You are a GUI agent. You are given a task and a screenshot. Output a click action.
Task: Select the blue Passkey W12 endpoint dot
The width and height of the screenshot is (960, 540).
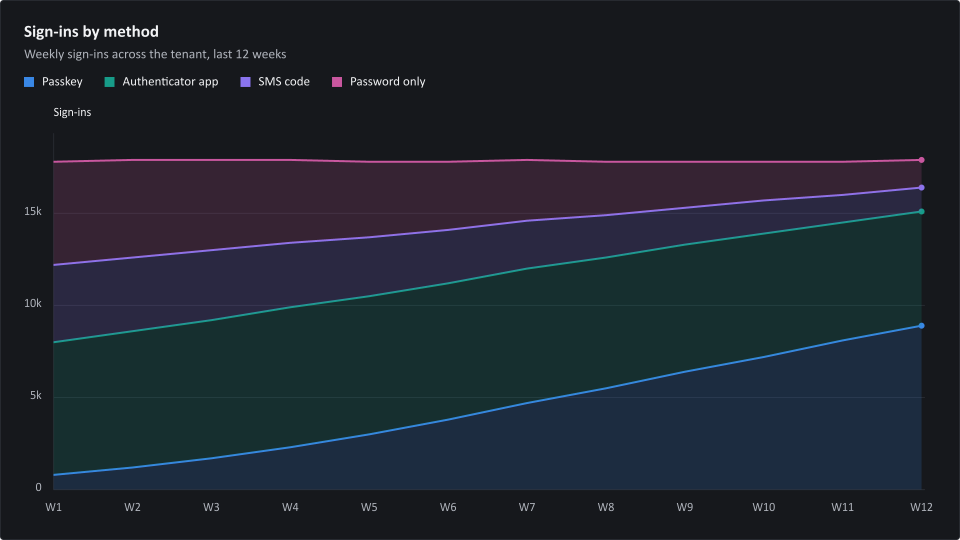pos(921,326)
